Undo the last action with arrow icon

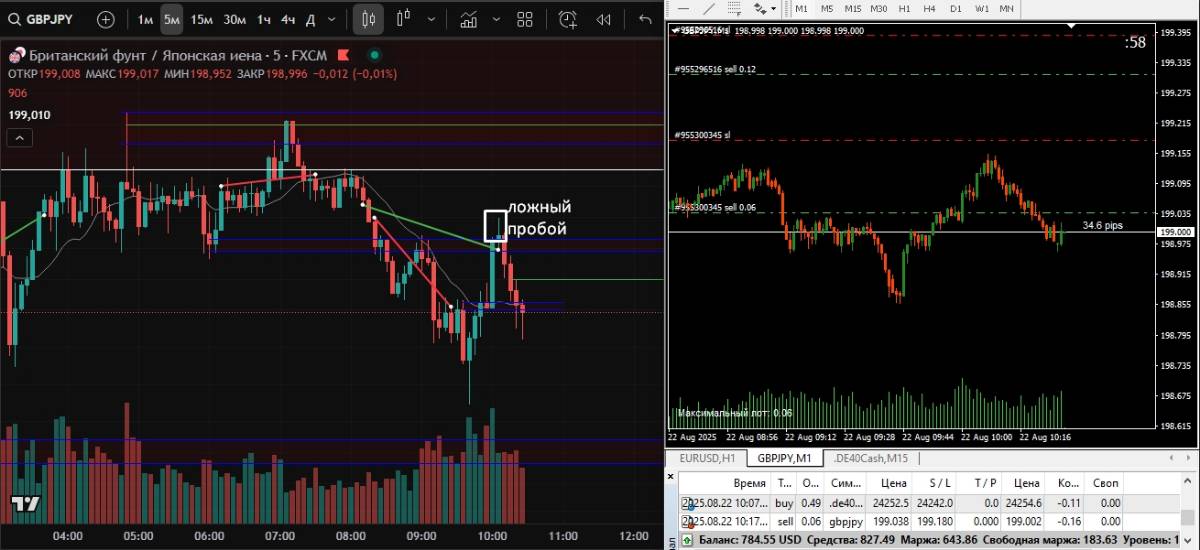click(645, 19)
